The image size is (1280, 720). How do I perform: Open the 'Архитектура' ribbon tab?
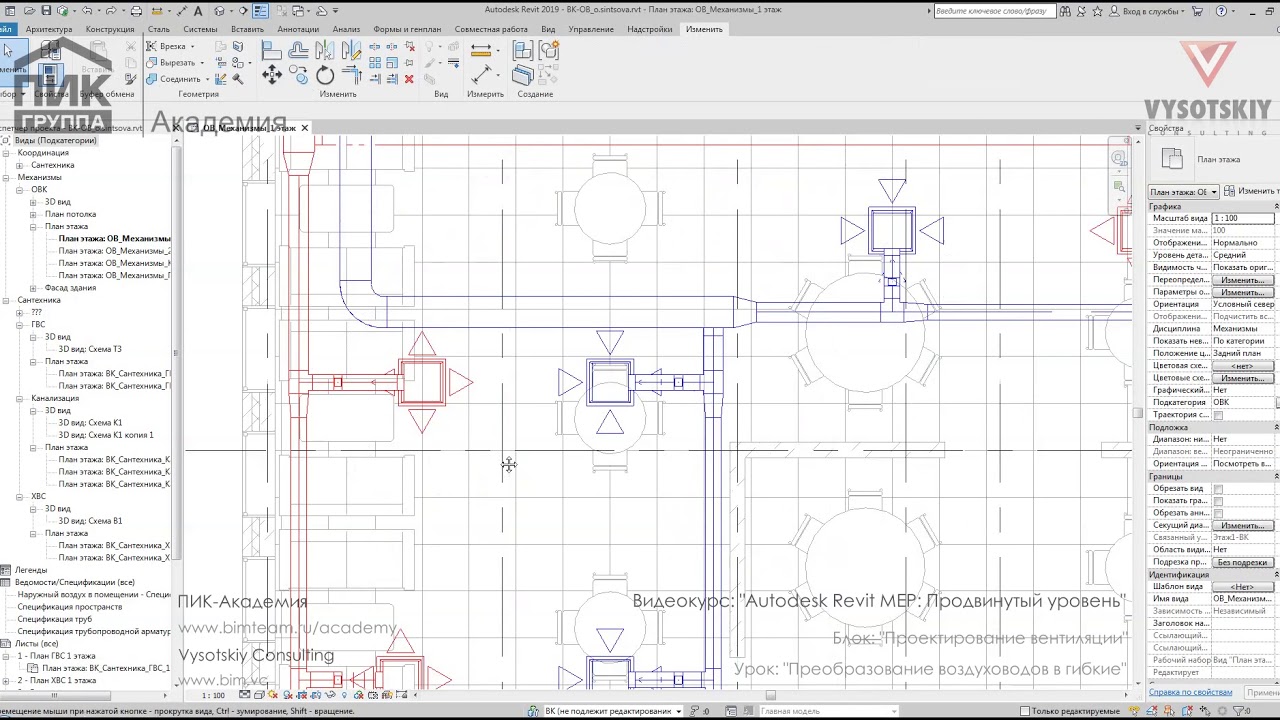49,29
